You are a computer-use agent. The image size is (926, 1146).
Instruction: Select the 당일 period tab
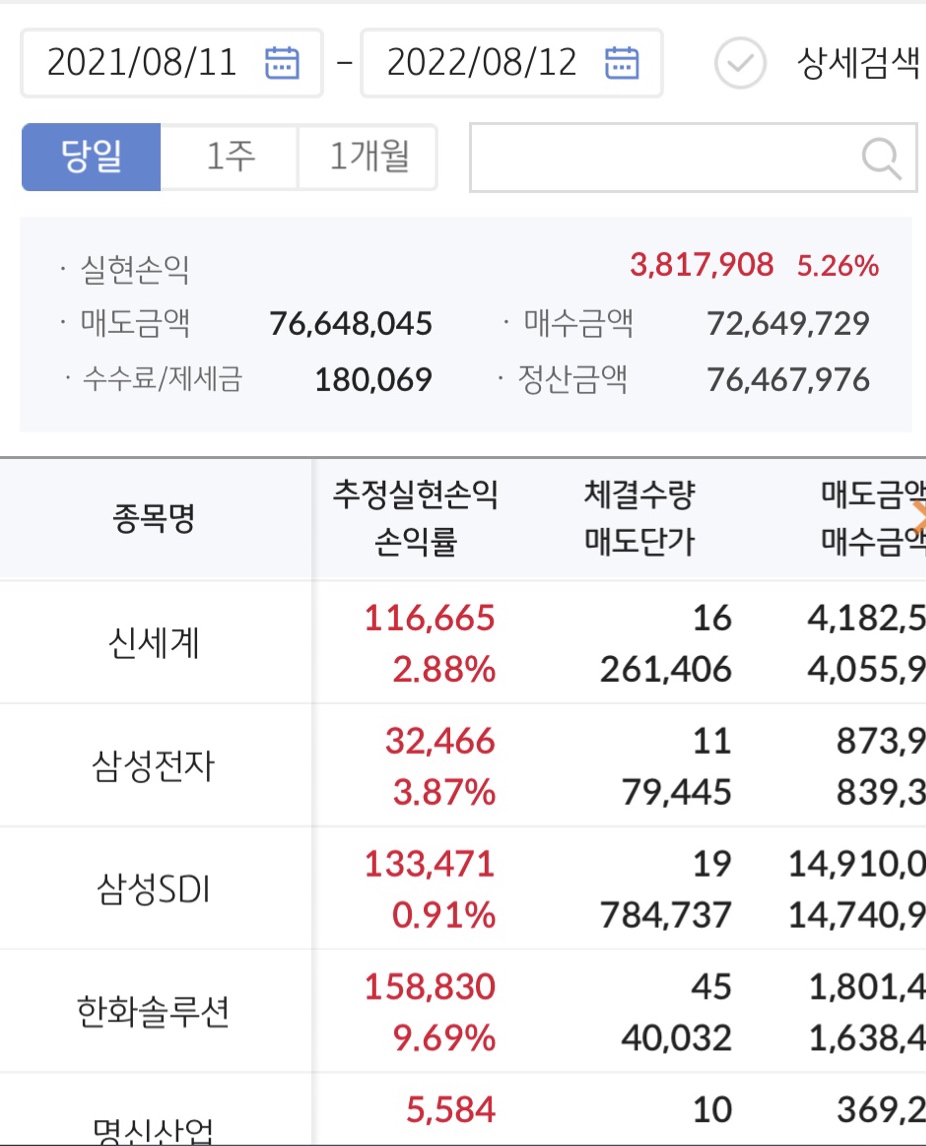pos(91,157)
